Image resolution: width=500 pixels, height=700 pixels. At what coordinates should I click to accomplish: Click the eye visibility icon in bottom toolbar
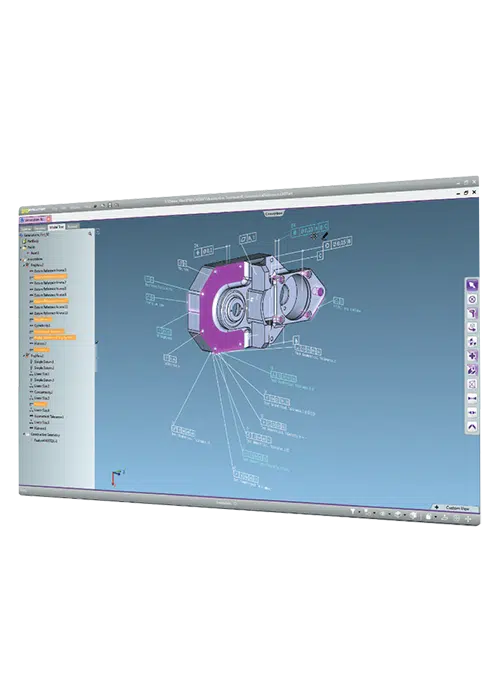[383, 514]
